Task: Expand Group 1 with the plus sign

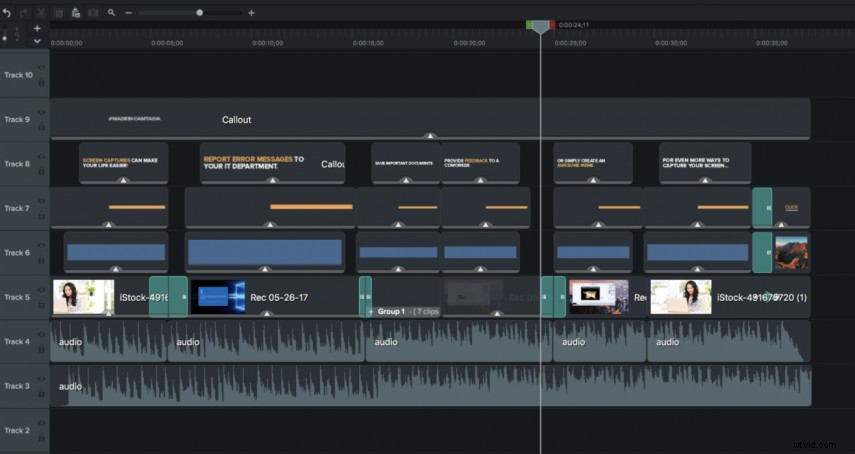Action: coord(371,312)
